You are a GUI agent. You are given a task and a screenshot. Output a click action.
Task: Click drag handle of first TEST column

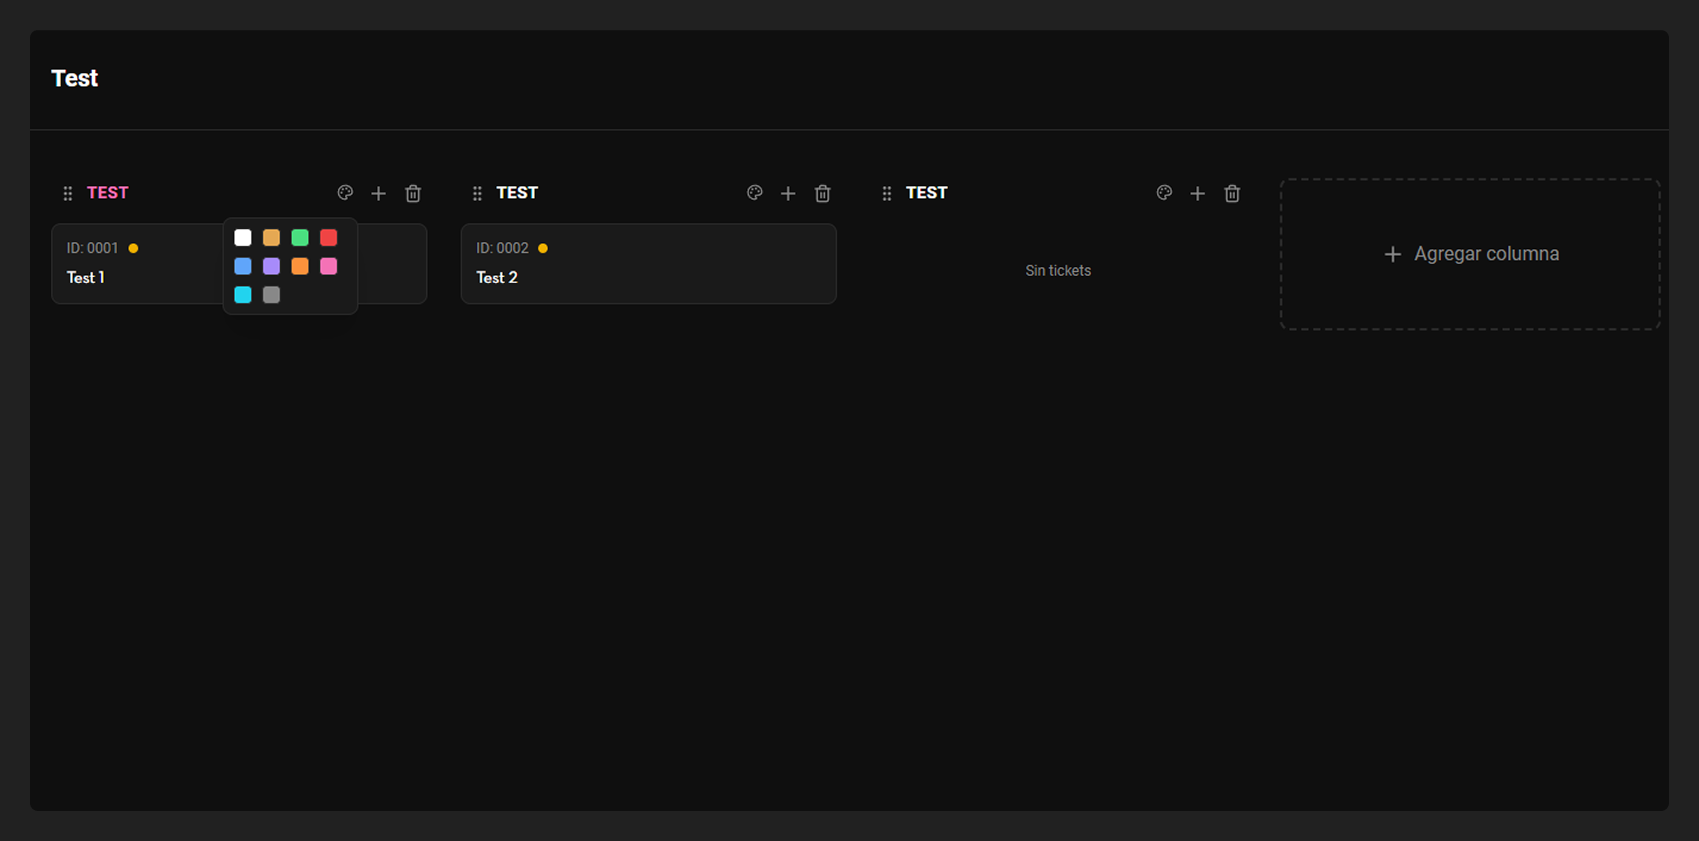(x=68, y=194)
